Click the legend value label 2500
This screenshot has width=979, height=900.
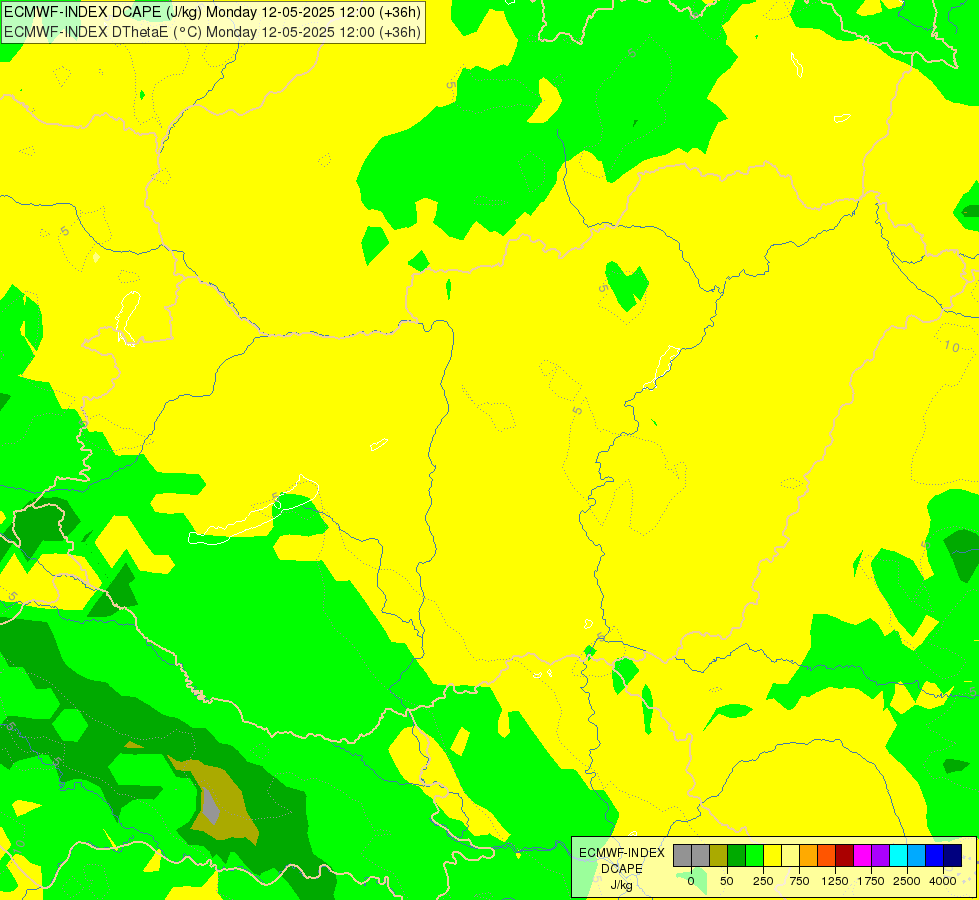907,881
